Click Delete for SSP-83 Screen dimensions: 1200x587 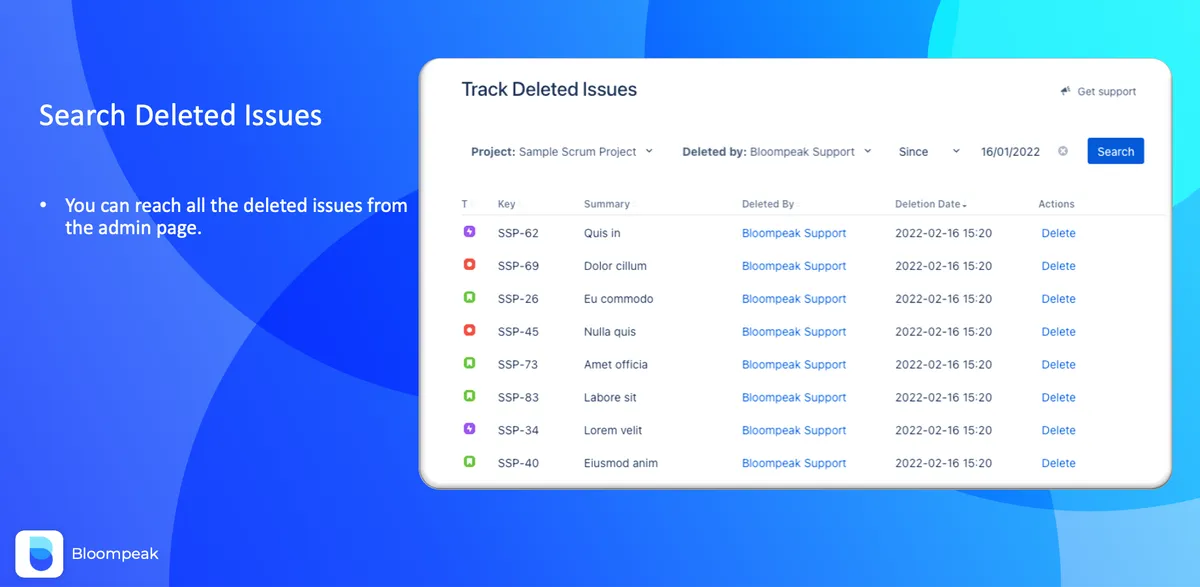1058,398
